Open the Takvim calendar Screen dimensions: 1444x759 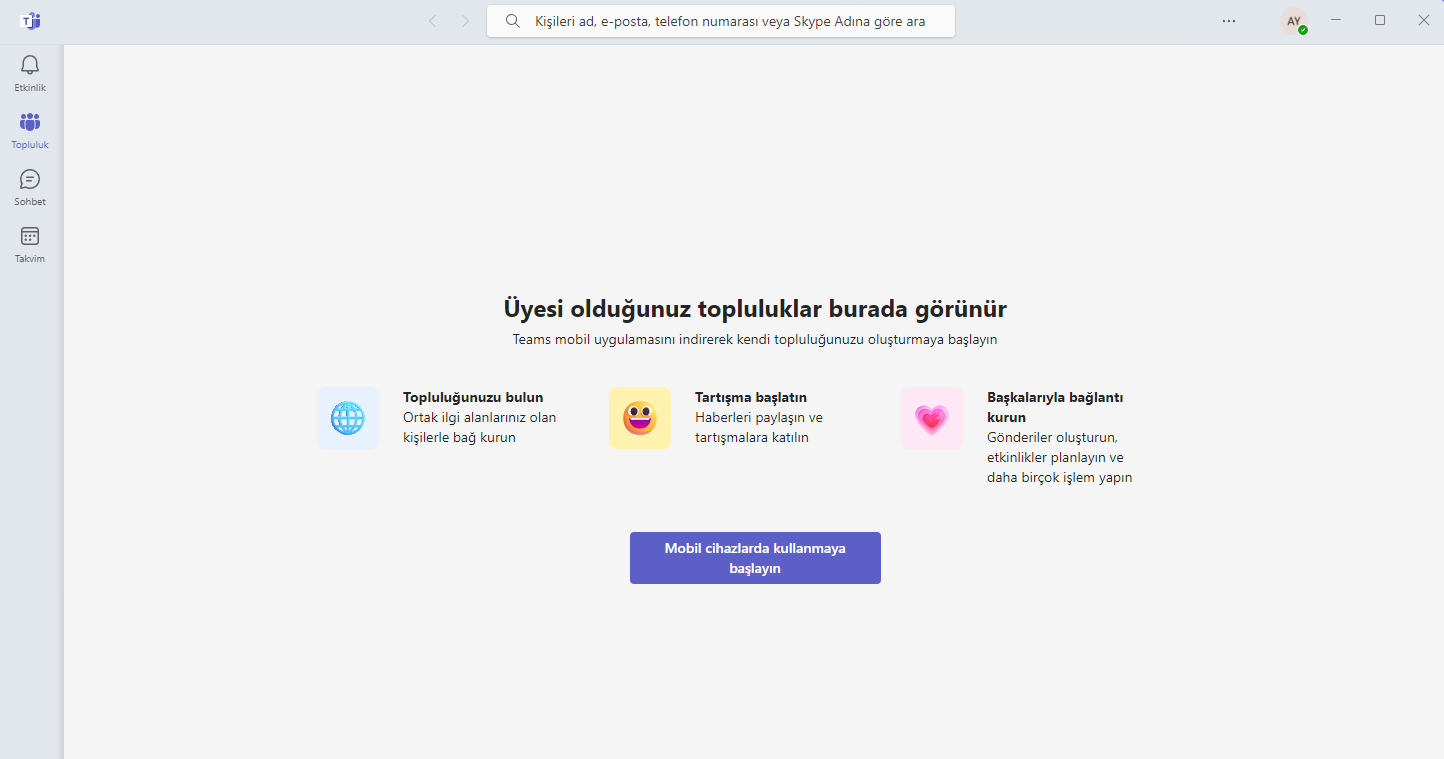coord(29,243)
